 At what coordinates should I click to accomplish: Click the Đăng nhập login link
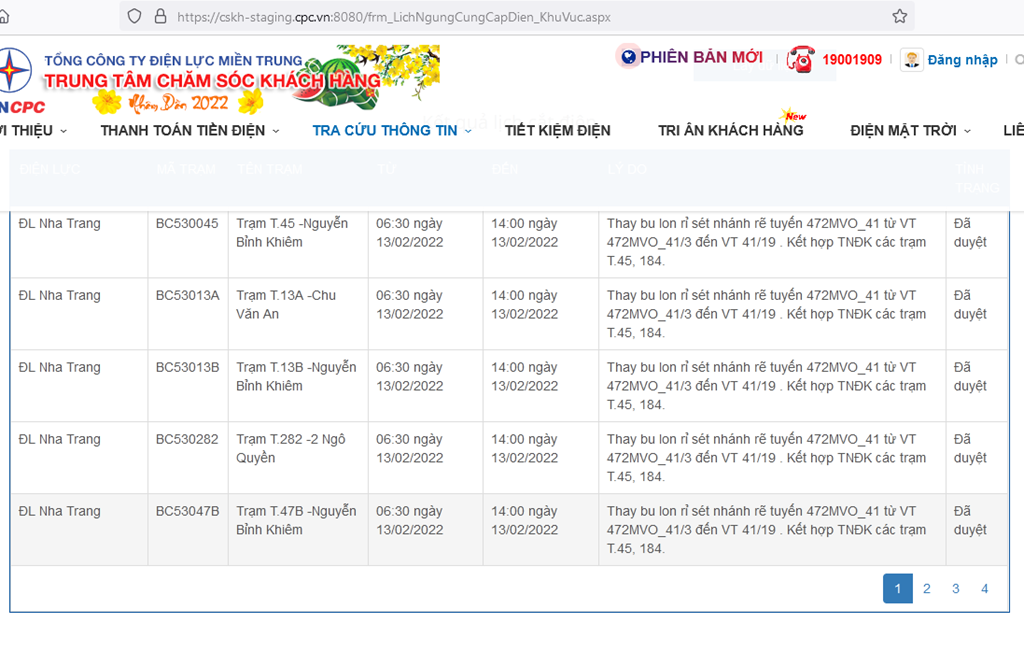(x=962, y=60)
